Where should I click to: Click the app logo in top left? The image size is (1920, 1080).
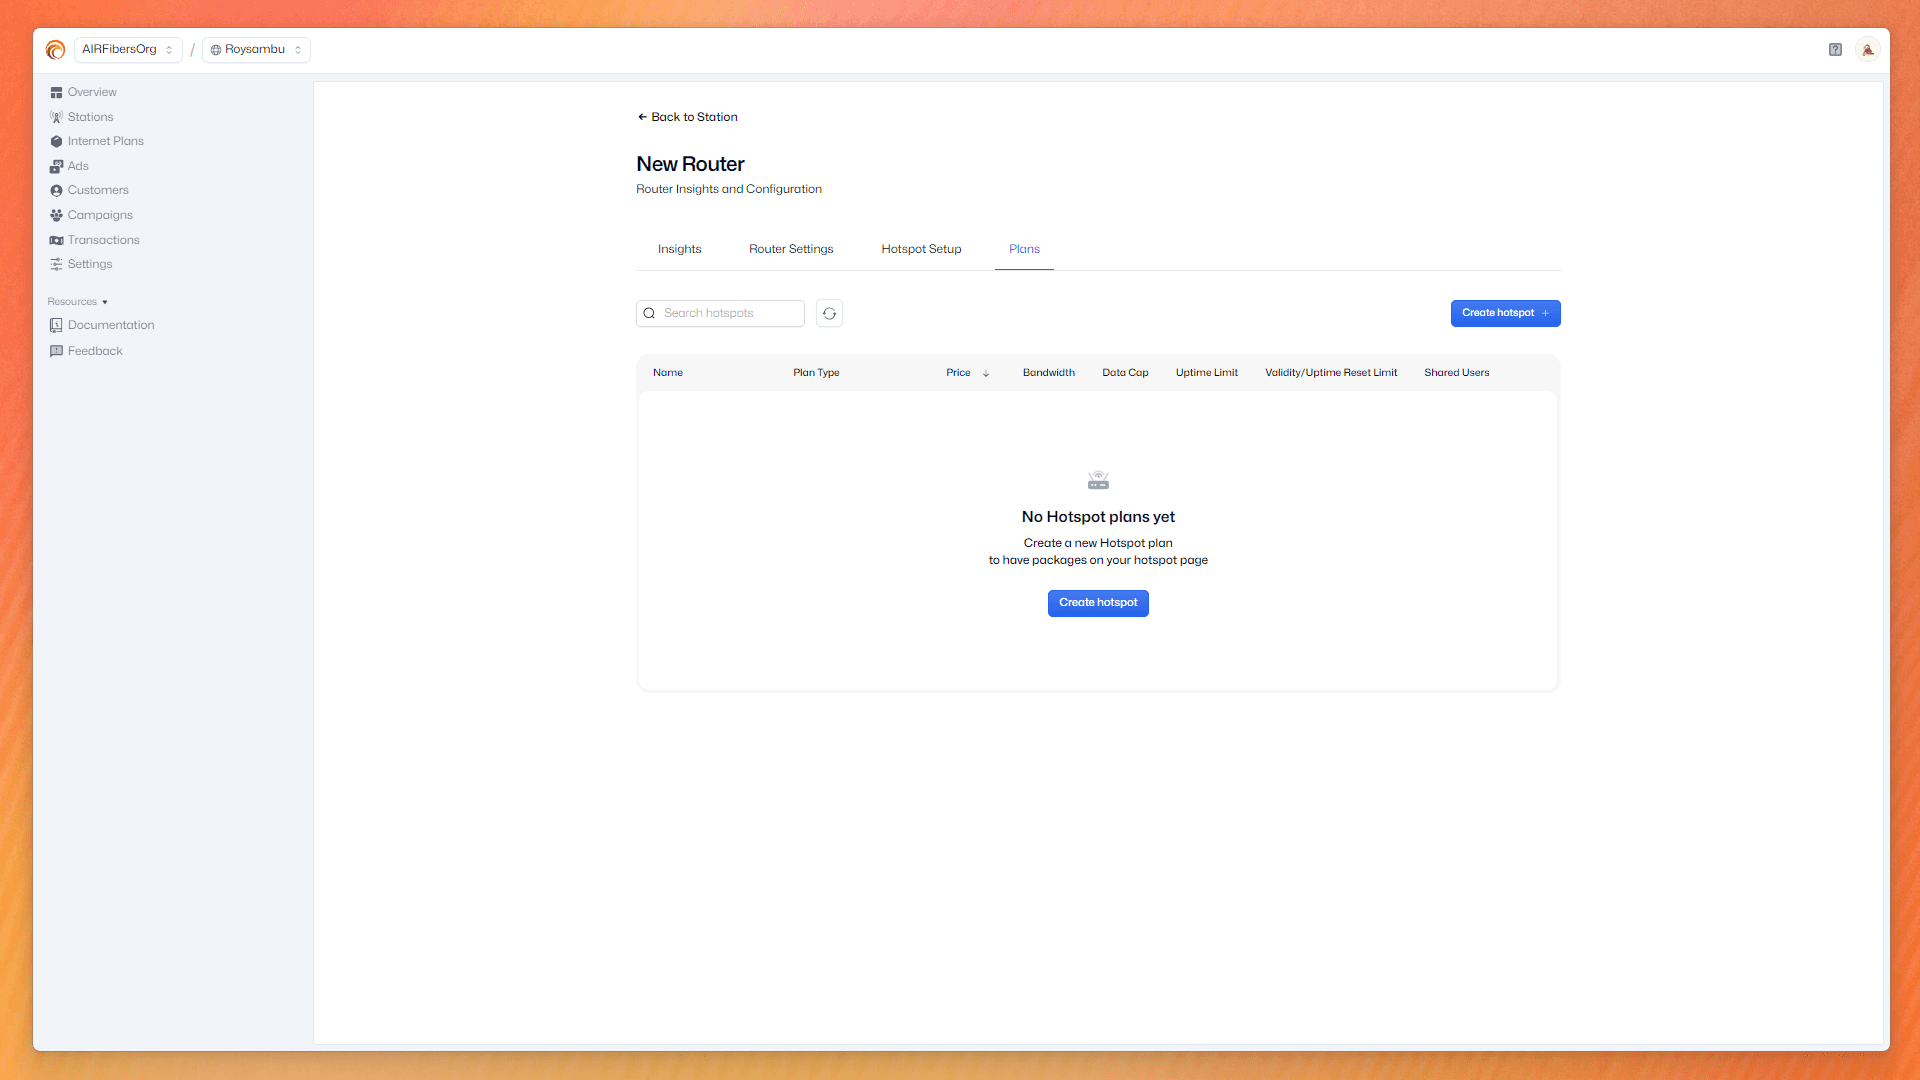[x=55, y=49]
